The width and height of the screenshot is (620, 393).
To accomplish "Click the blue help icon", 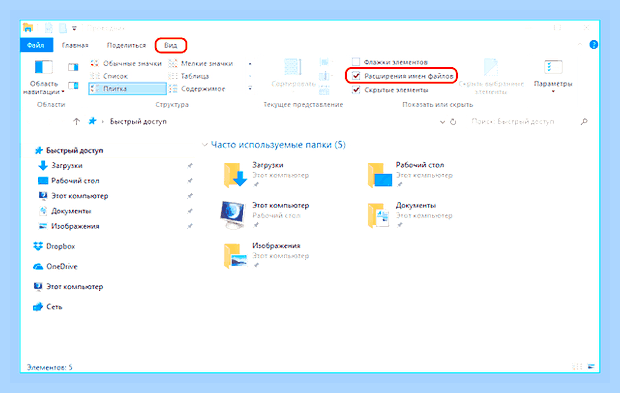I will [593, 45].
